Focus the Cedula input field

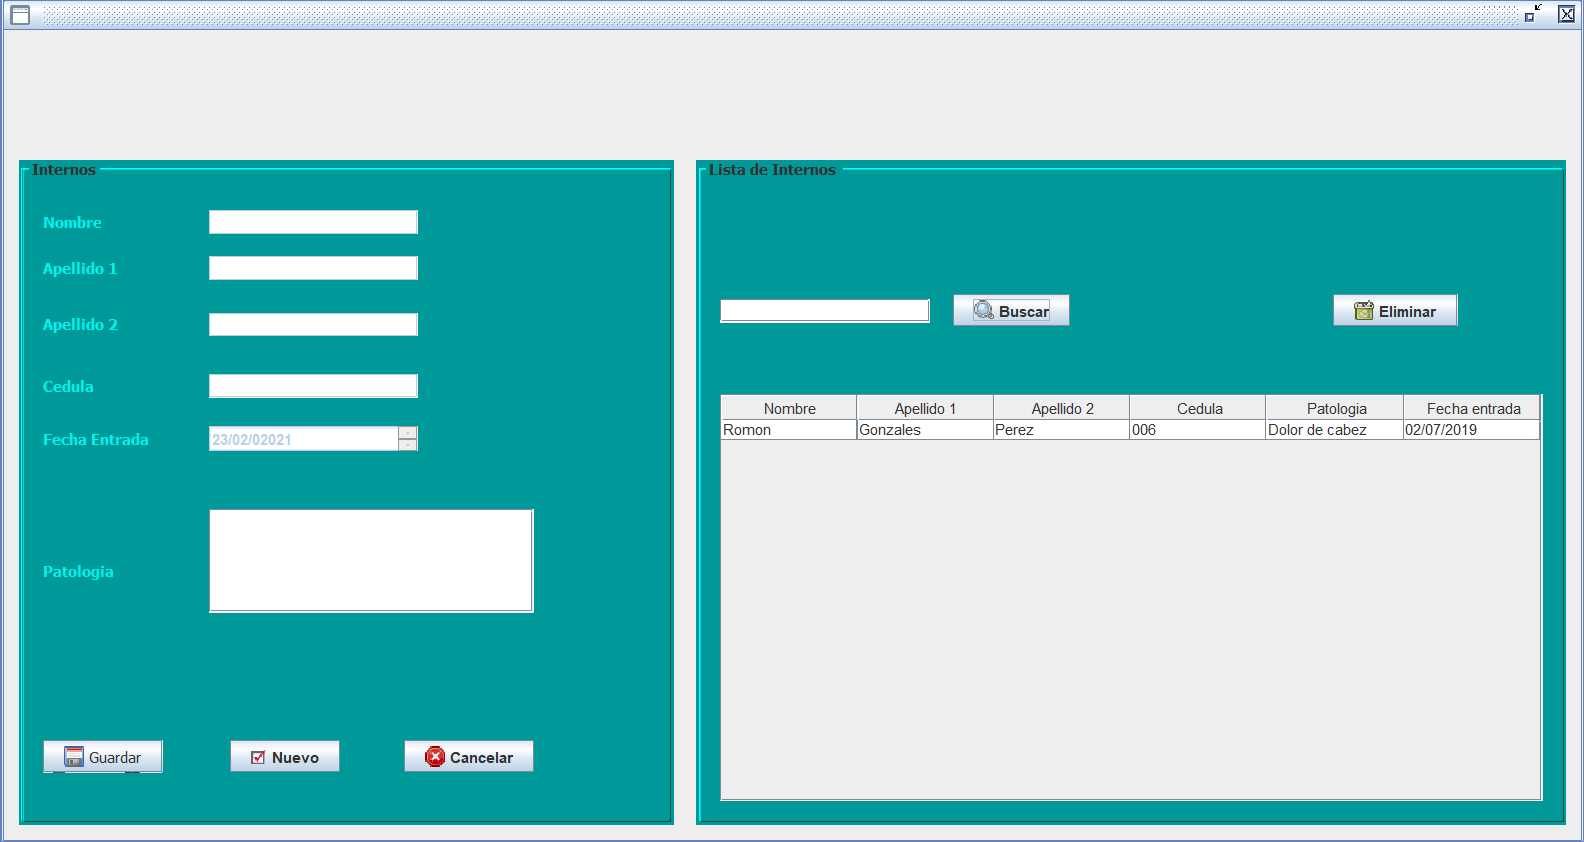313,386
